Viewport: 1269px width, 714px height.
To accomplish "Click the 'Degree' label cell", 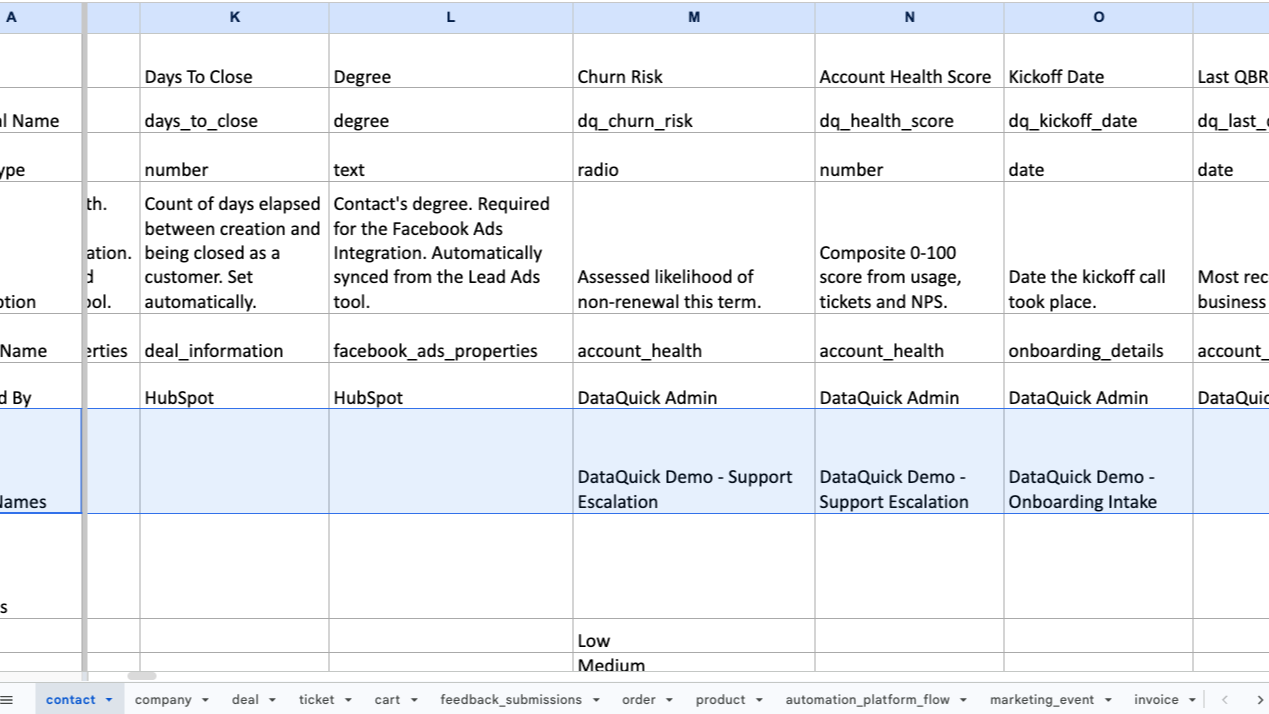I will (451, 62).
